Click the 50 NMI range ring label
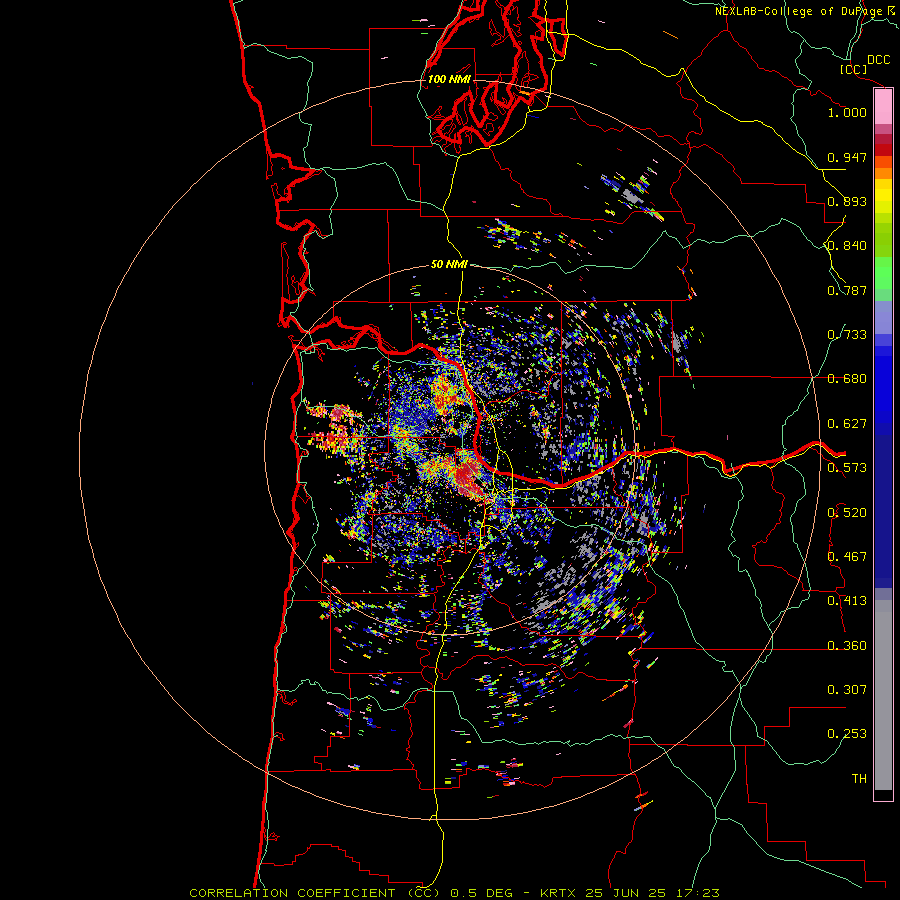900x900 pixels. coord(449,264)
